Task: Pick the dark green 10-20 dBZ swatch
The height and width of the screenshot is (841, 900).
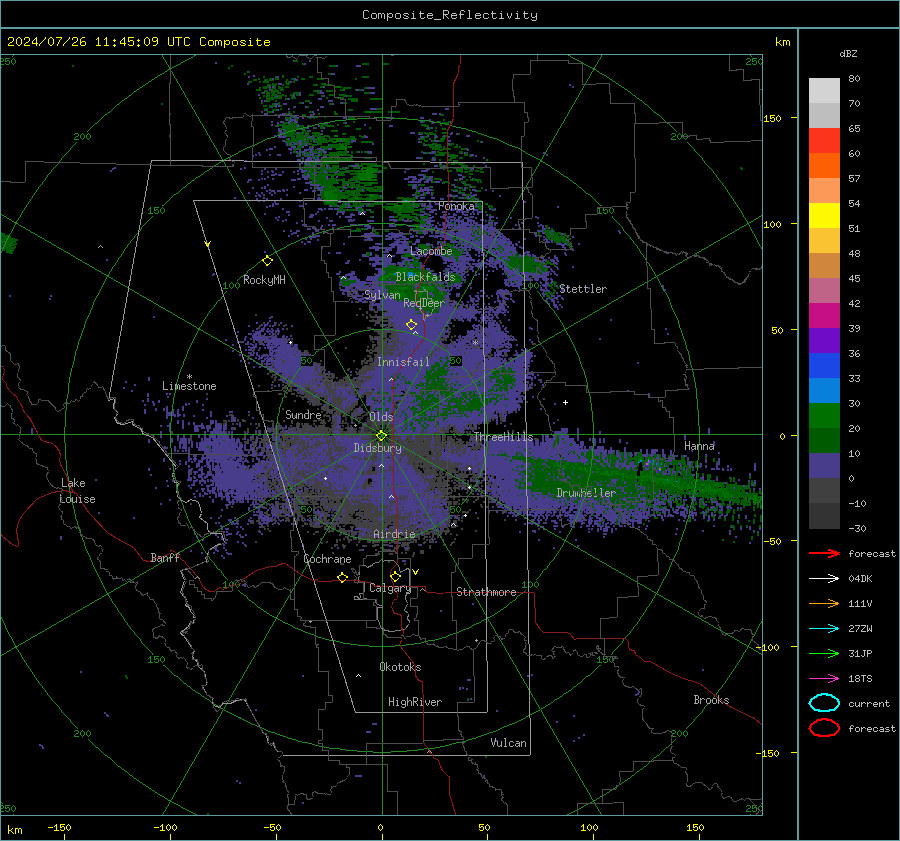Action: tap(824, 441)
